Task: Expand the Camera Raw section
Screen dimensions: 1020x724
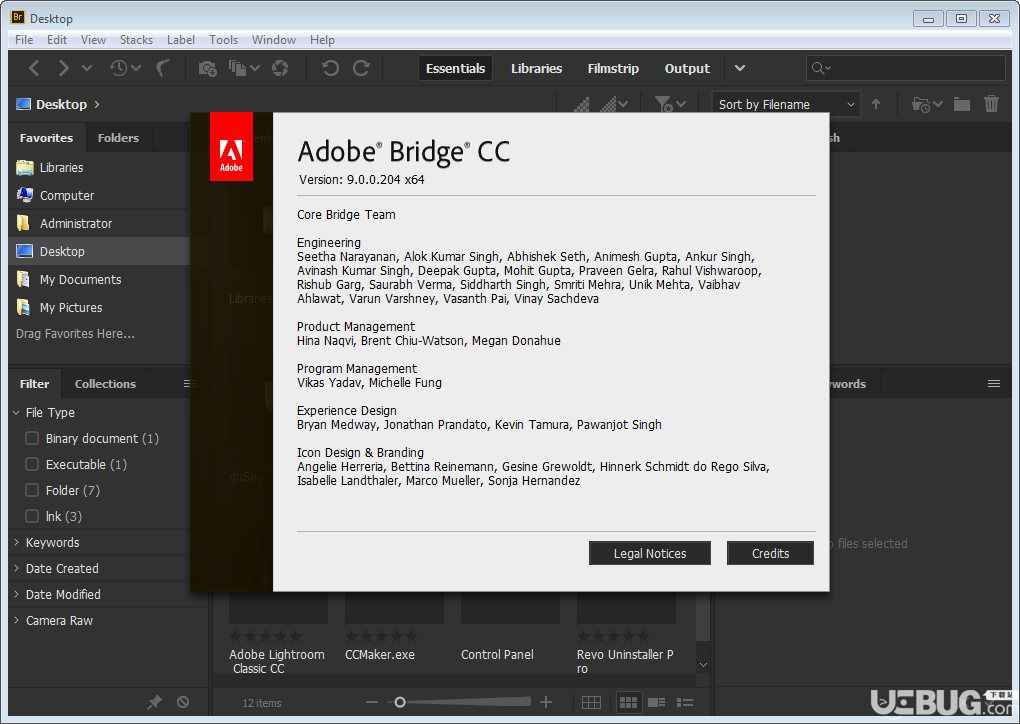Action: [16, 620]
